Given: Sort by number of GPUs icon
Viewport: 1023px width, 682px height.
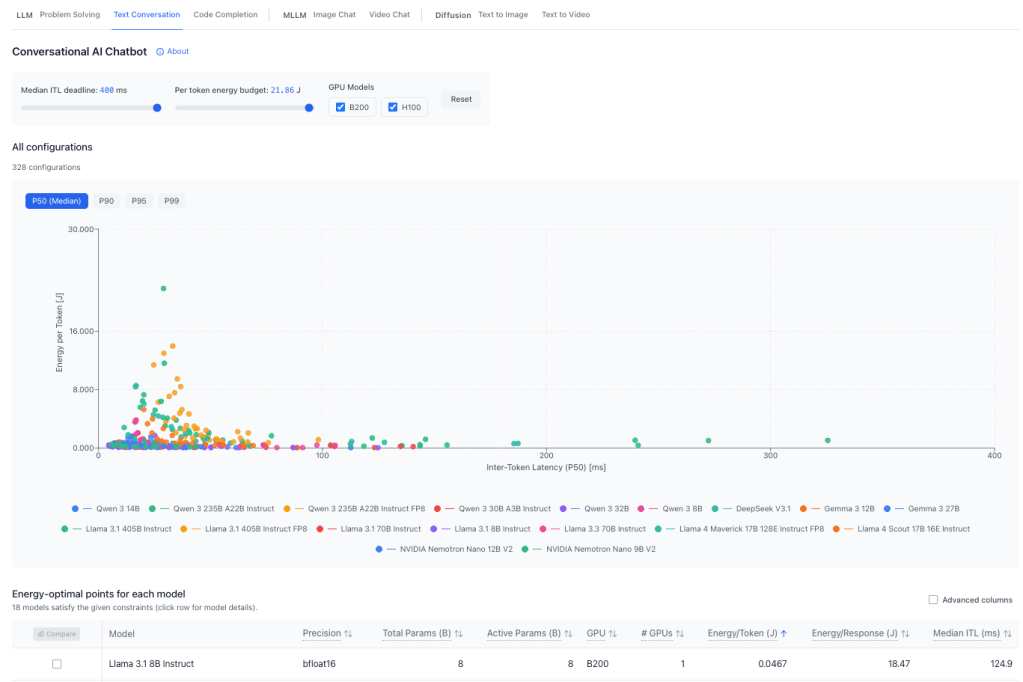Looking at the screenshot, I should (679, 633).
